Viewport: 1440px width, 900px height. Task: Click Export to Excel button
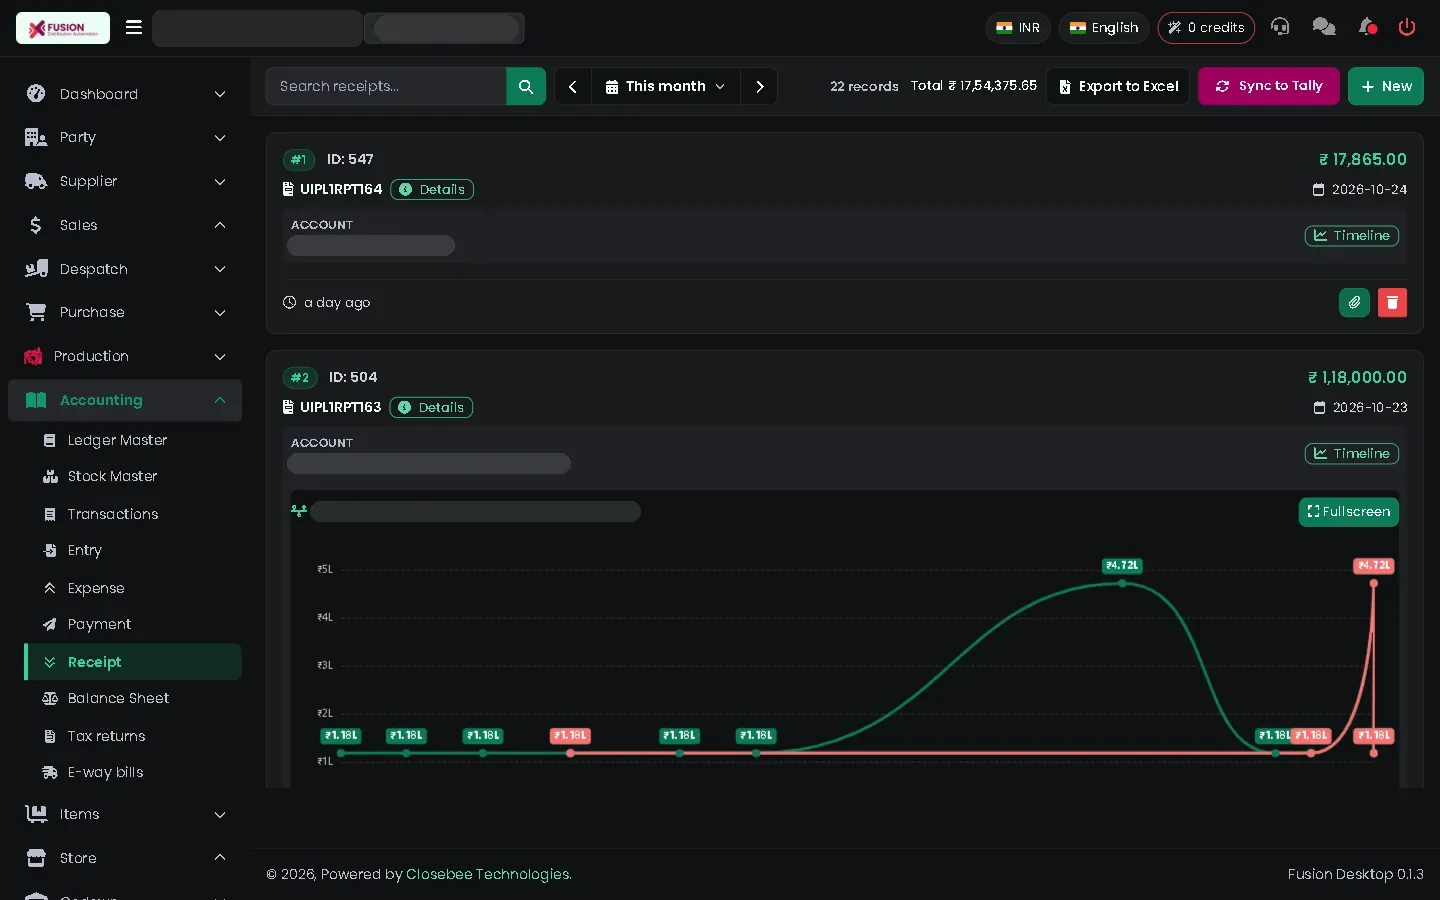click(1118, 86)
